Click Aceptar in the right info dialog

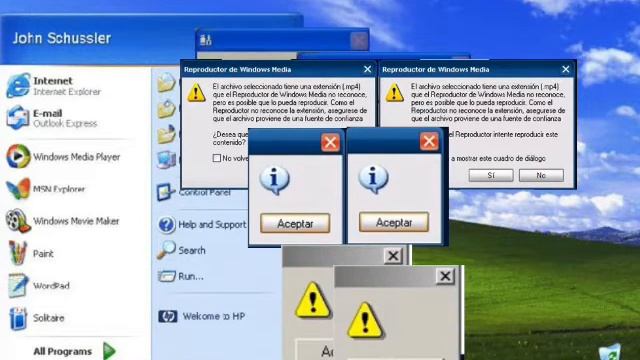click(394, 222)
